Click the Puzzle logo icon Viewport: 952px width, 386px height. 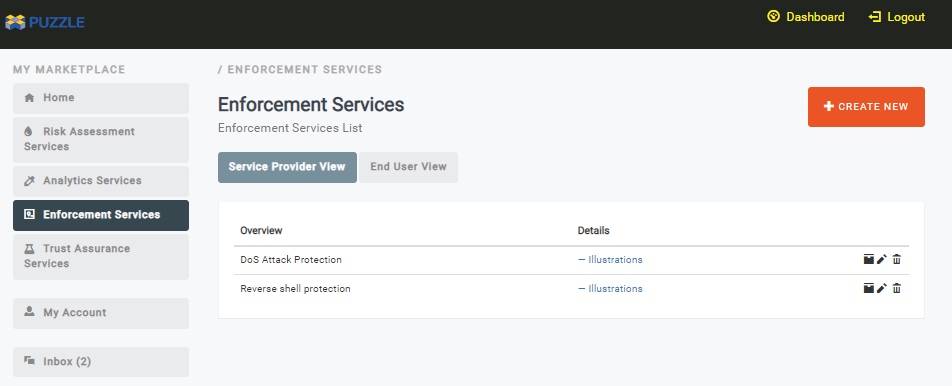(x=15, y=22)
